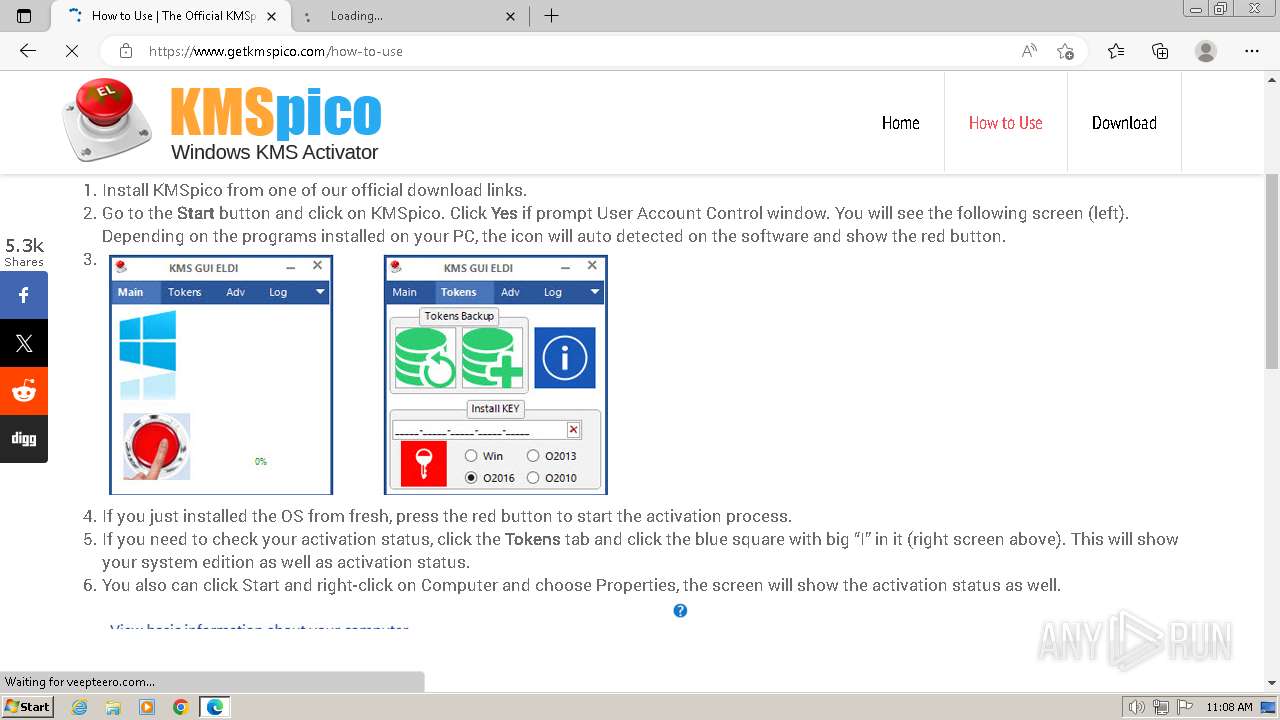Open a new browser tab
Image resolution: width=1280 pixels, height=720 pixels.
[x=551, y=16]
